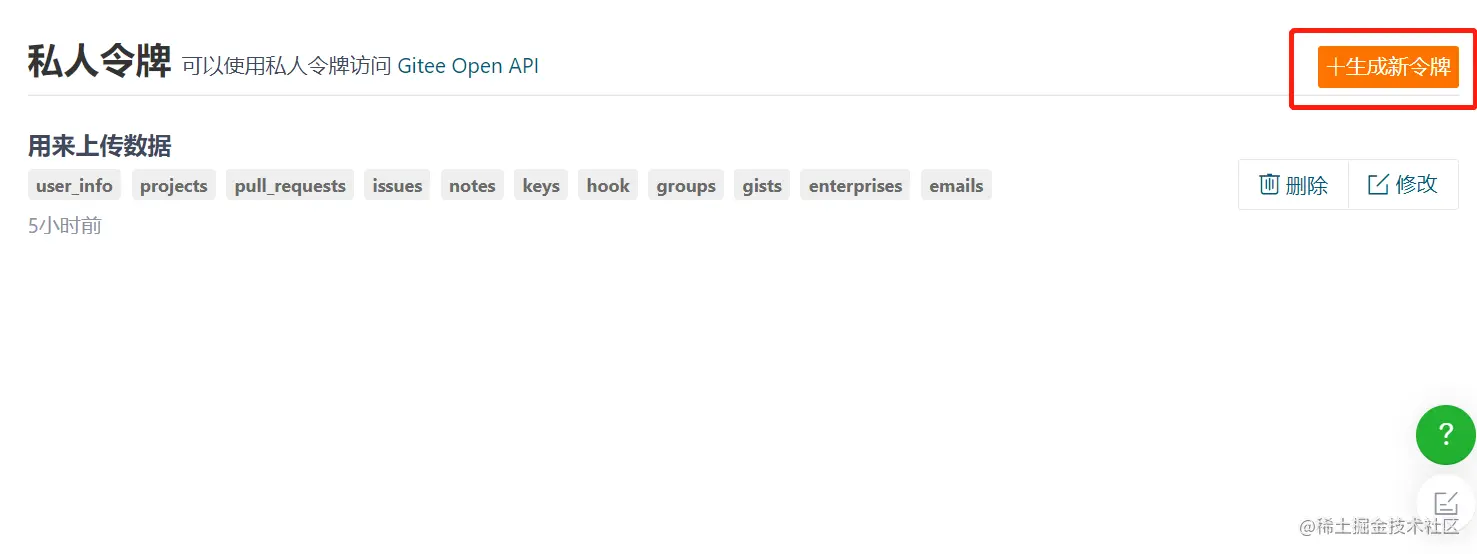1477x554 pixels.
Task: Select the hook scope tag
Action: 608,185
